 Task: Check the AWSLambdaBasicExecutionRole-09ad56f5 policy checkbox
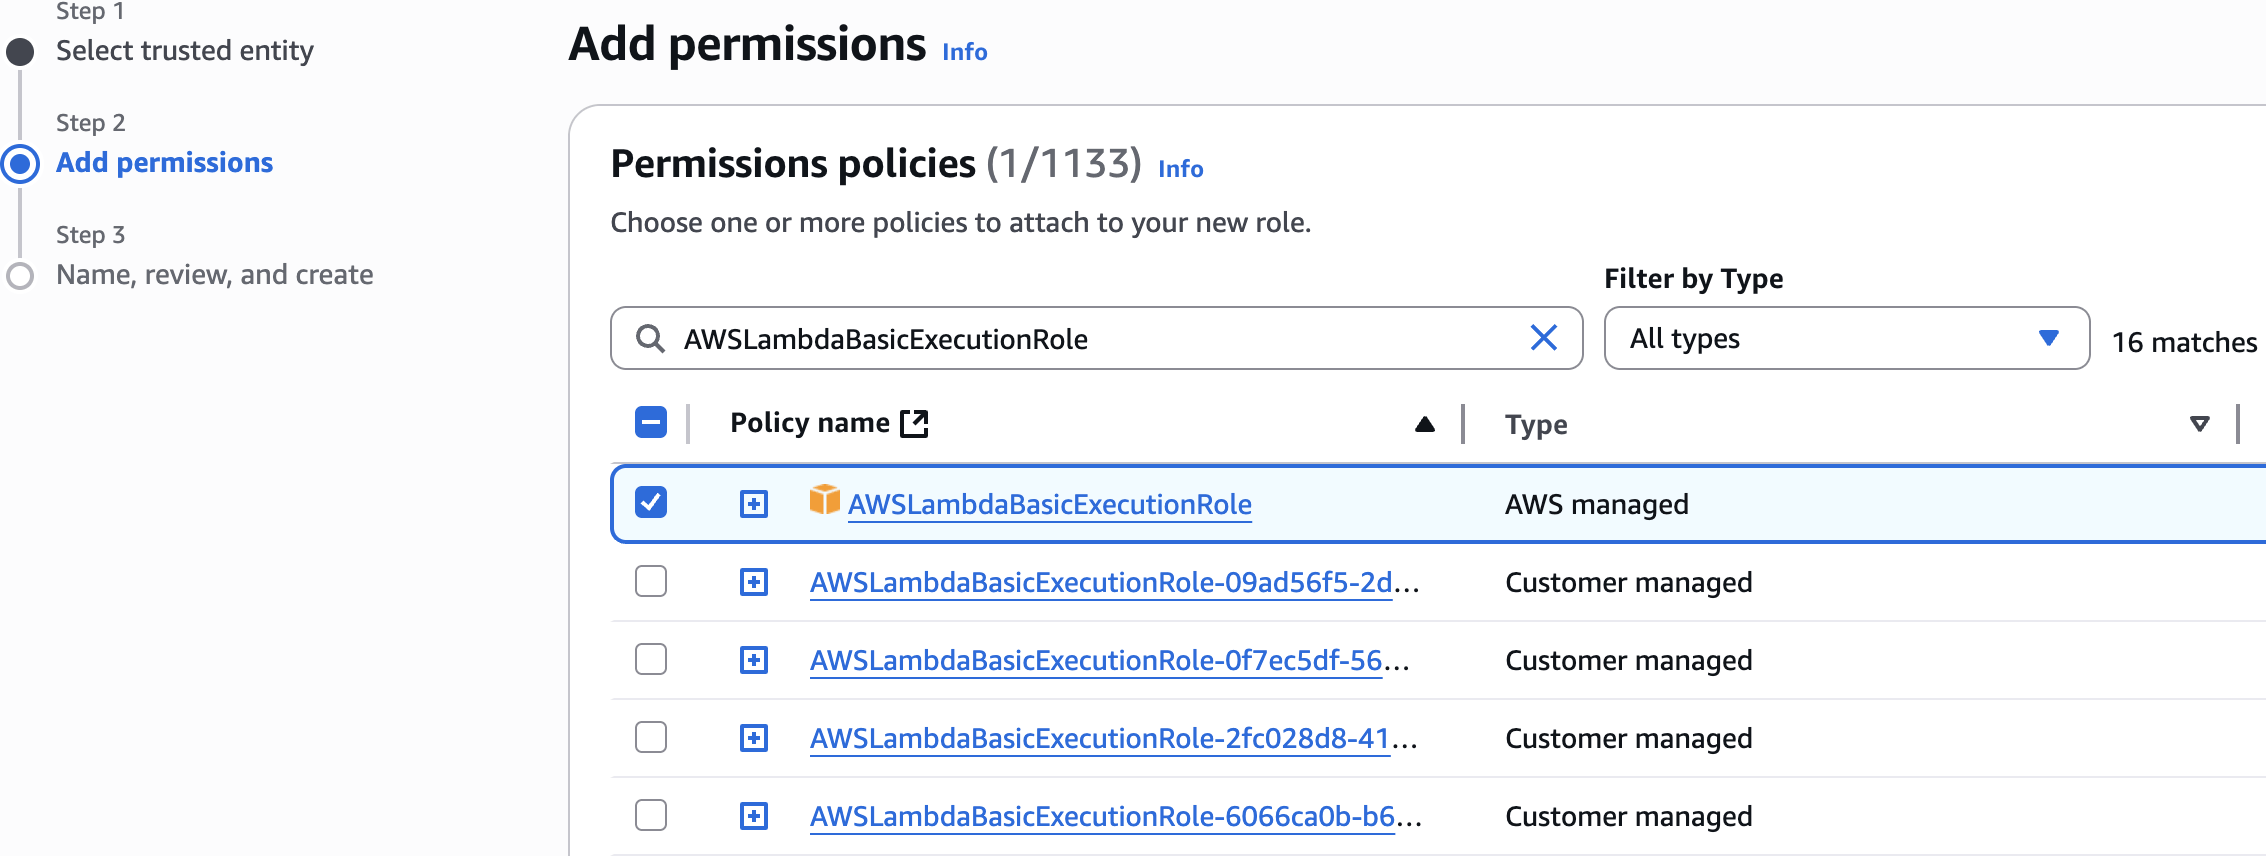[651, 581]
